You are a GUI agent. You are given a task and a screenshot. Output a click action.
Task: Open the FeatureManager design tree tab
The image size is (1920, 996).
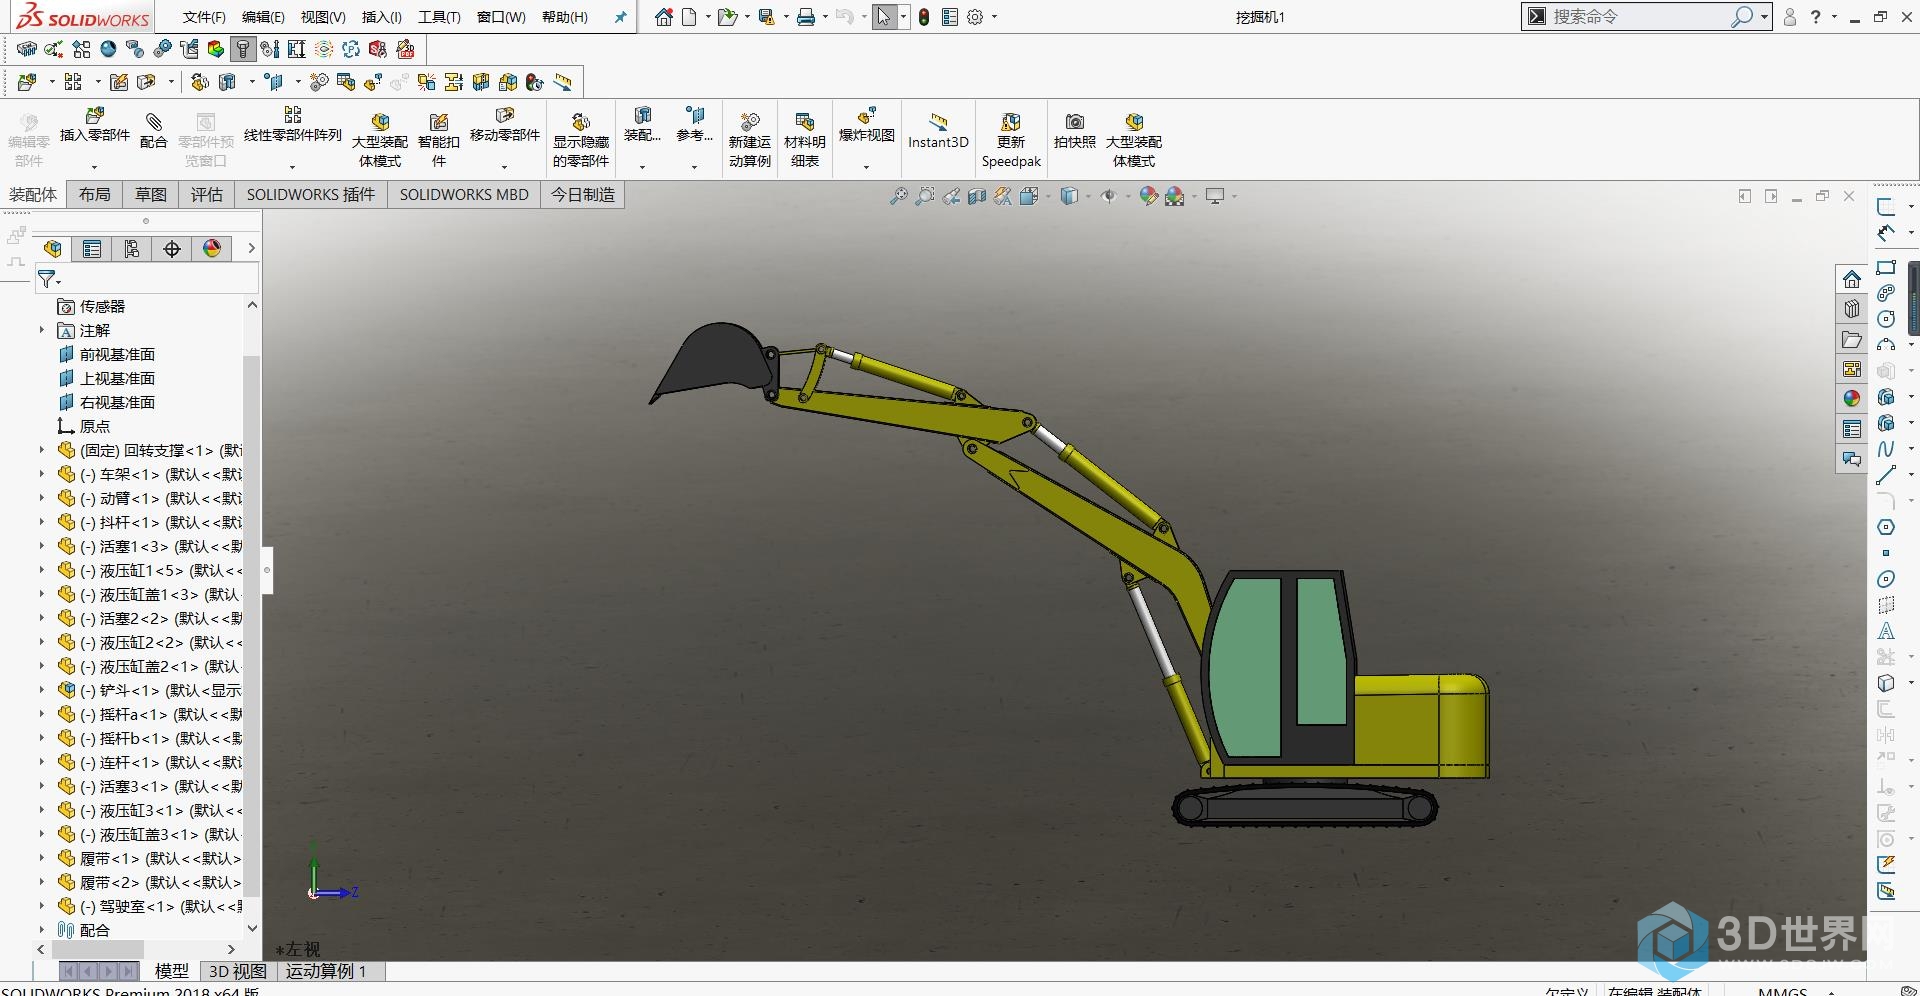coord(53,249)
